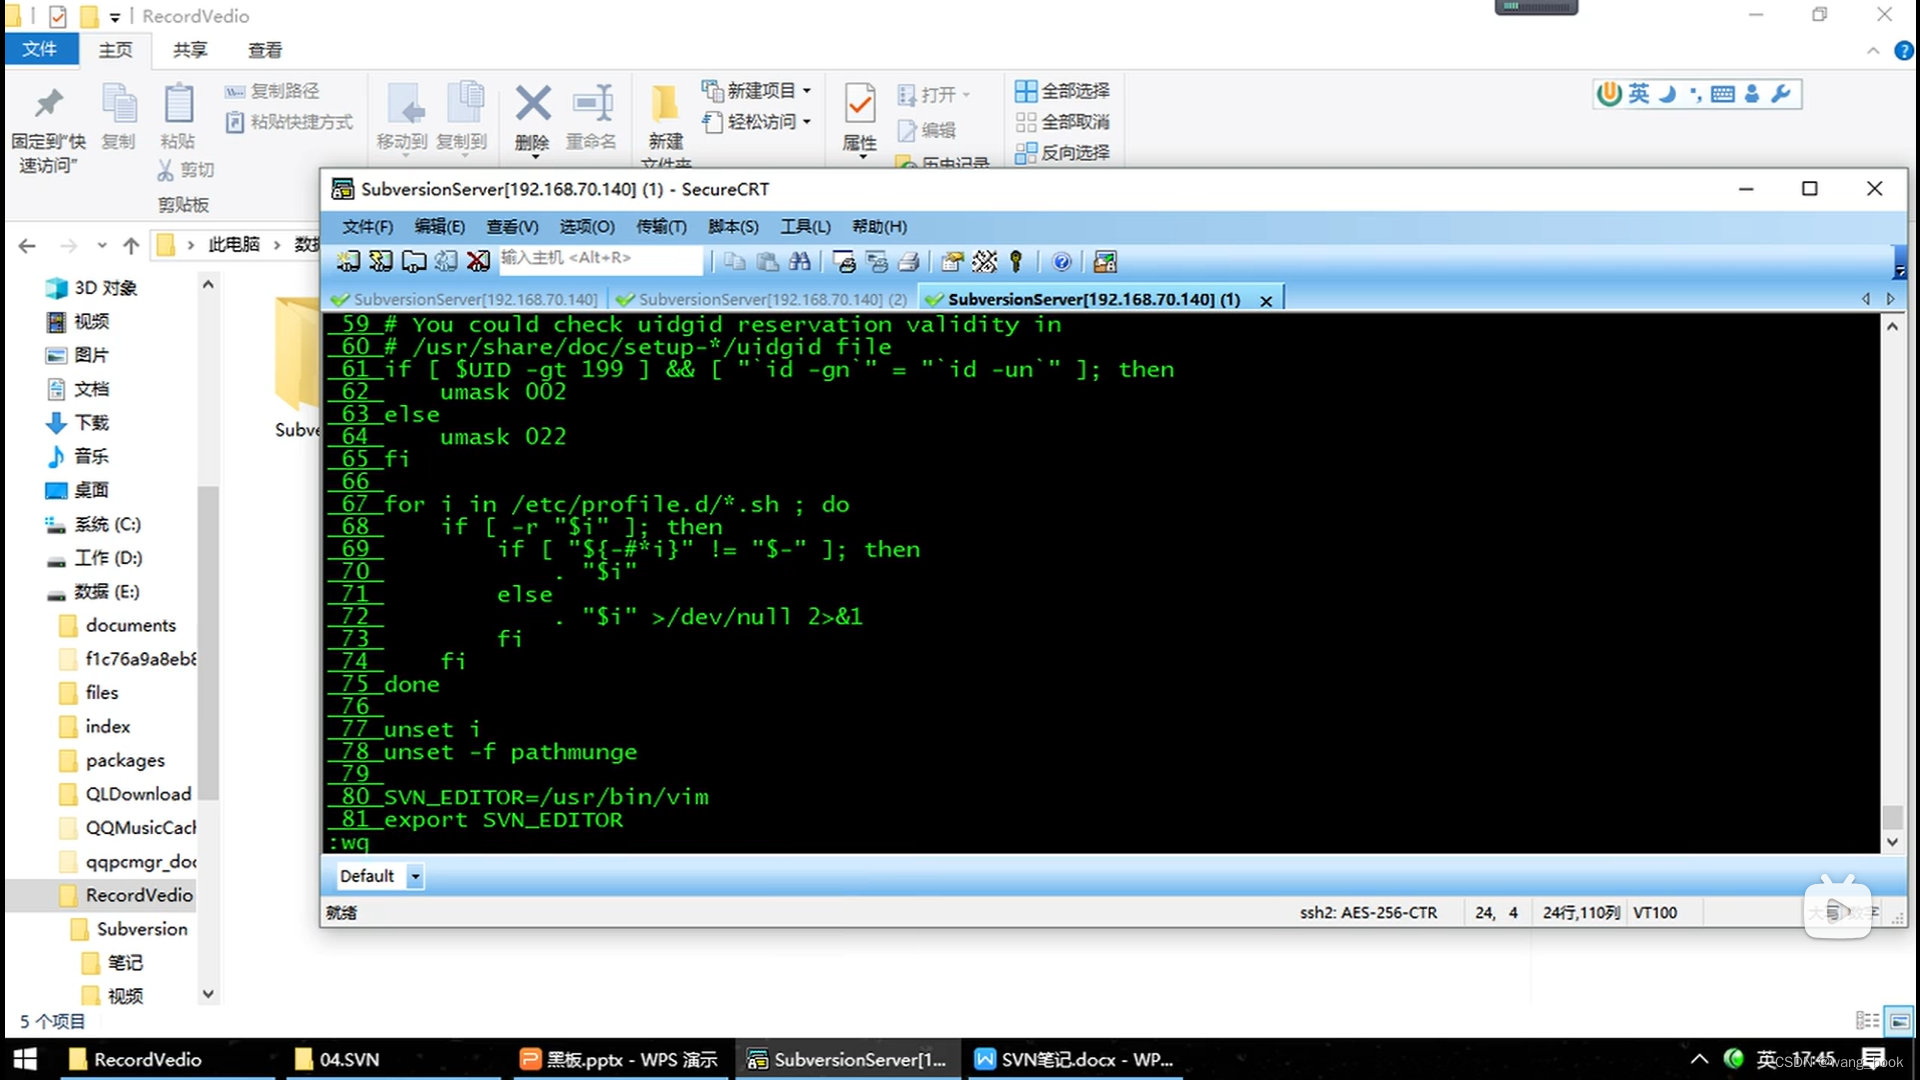Open the 帮助(H) menu
Viewport: 1920px width, 1080px height.
coord(879,227)
